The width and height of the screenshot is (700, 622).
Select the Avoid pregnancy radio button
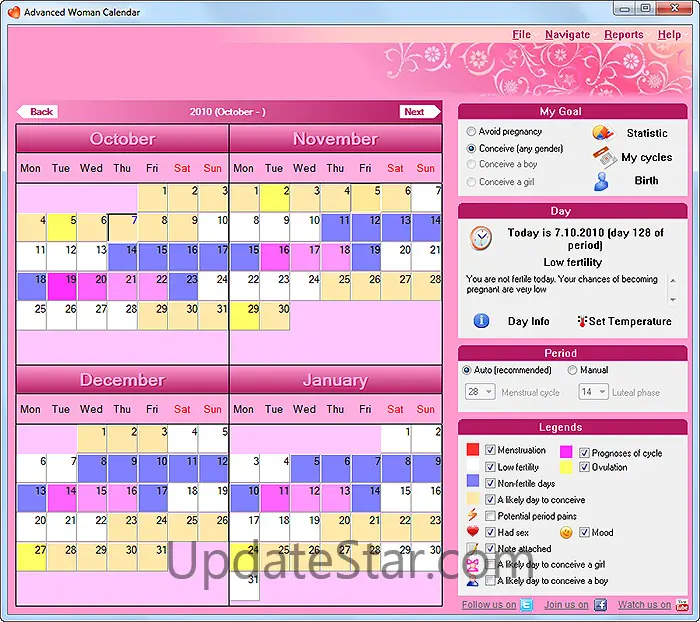pos(471,132)
